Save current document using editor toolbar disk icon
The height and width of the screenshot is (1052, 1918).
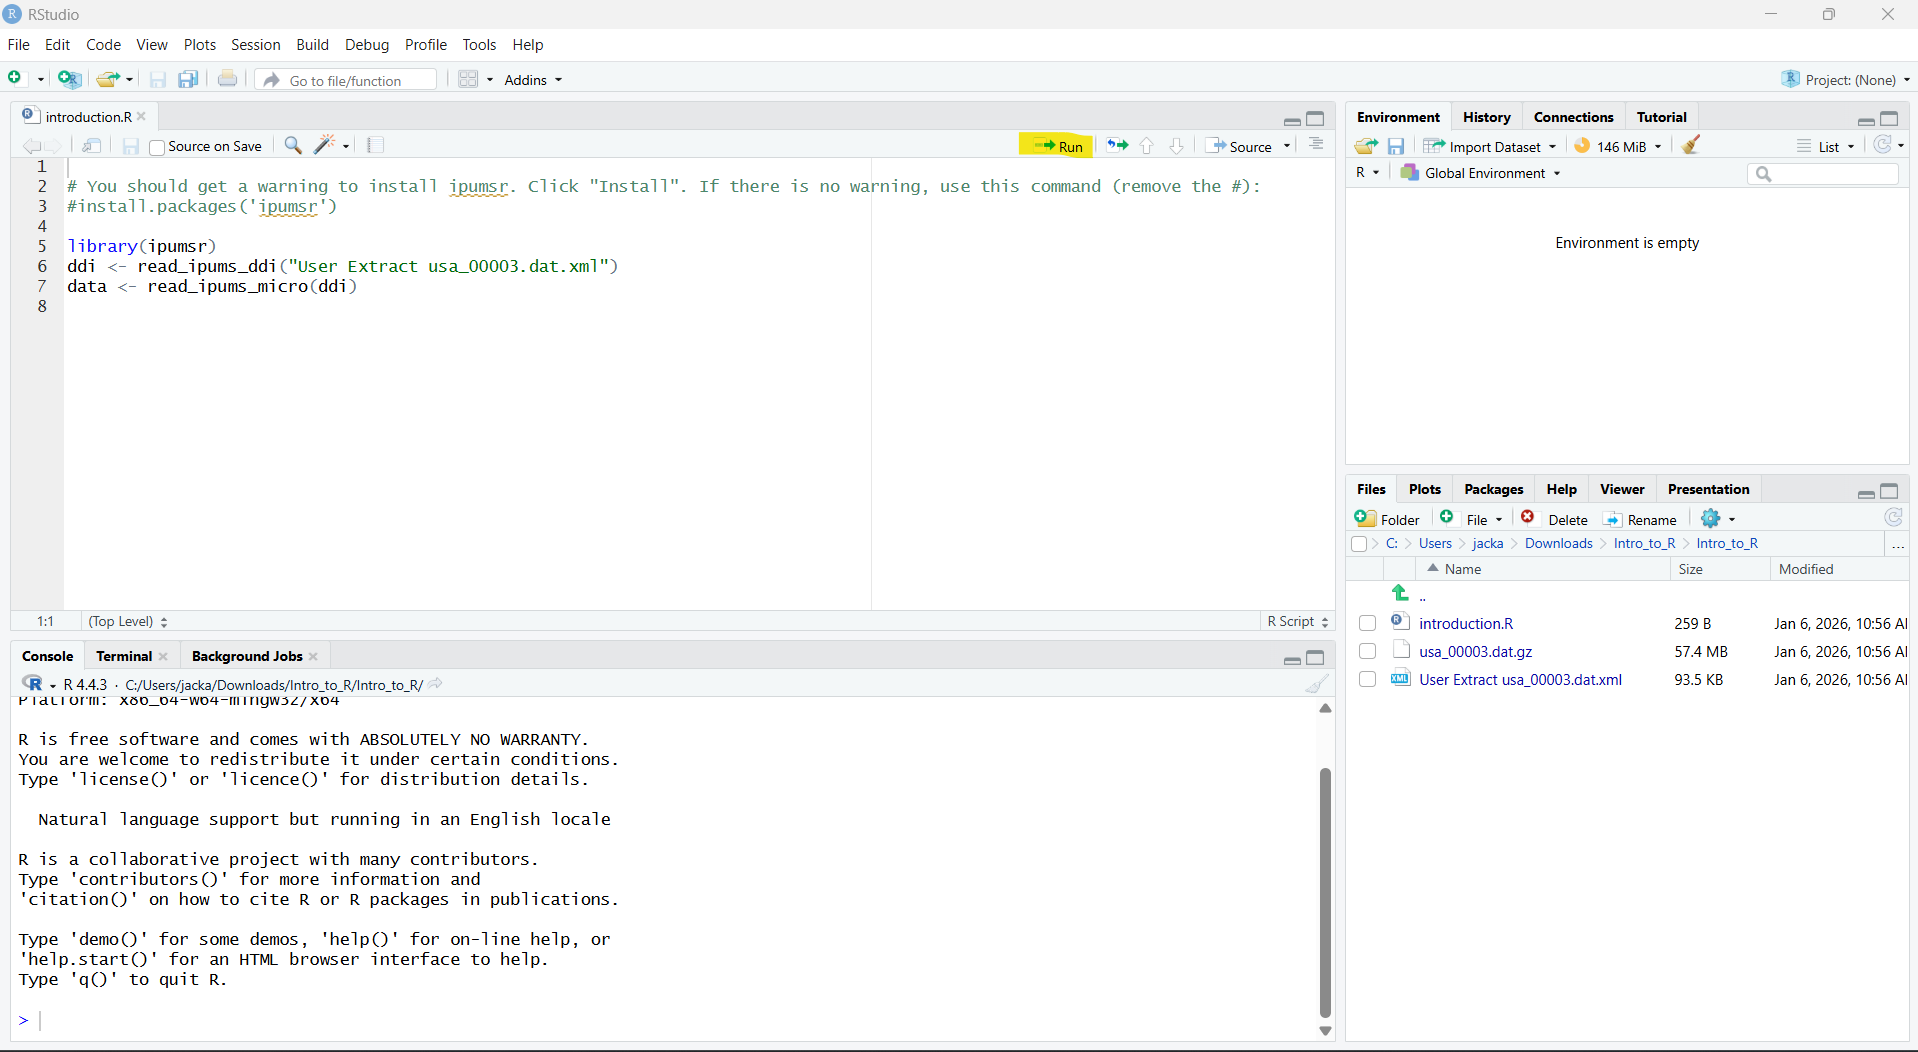[x=130, y=146]
